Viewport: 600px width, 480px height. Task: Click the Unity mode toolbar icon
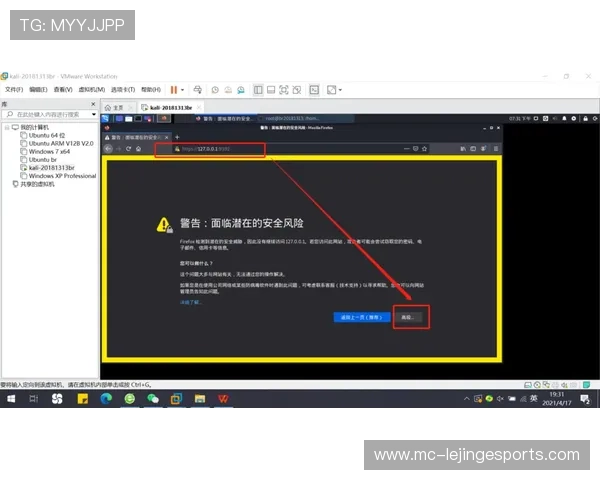(x=297, y=90)
